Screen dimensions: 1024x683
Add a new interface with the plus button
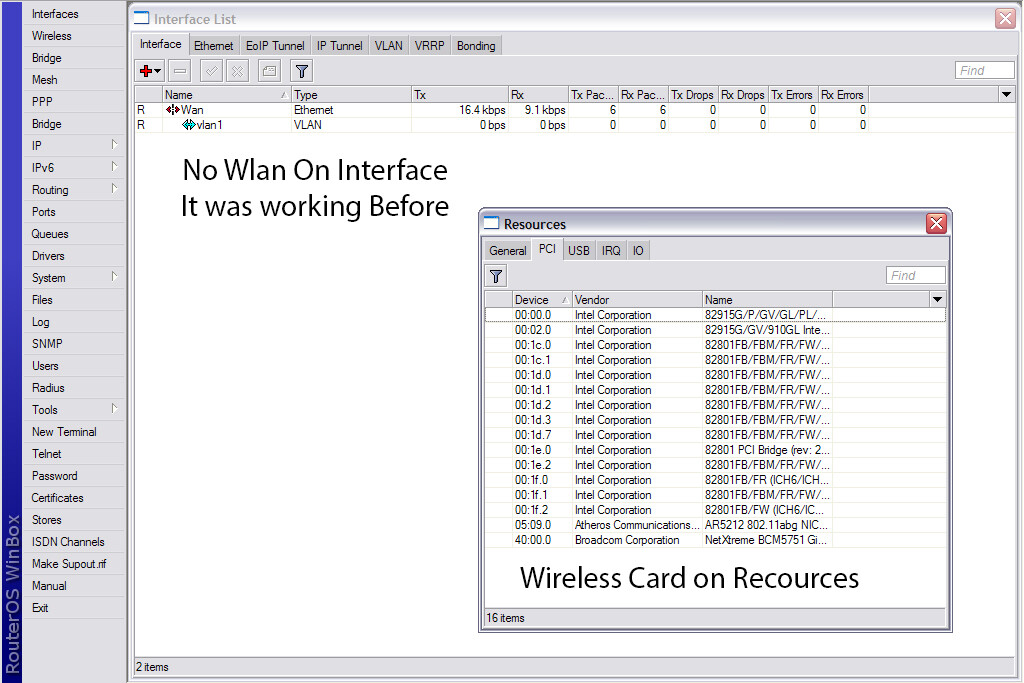[x=150, y=71]
